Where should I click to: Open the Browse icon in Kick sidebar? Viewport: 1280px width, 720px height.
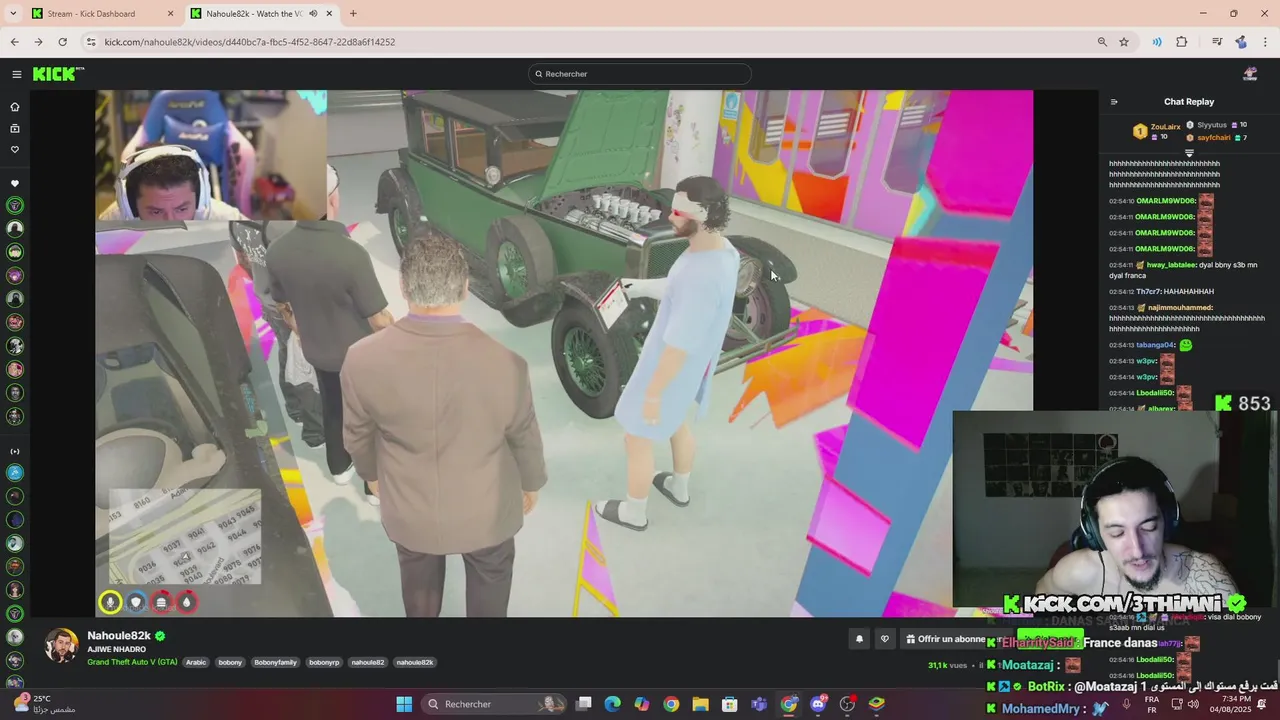coord(15,128)
